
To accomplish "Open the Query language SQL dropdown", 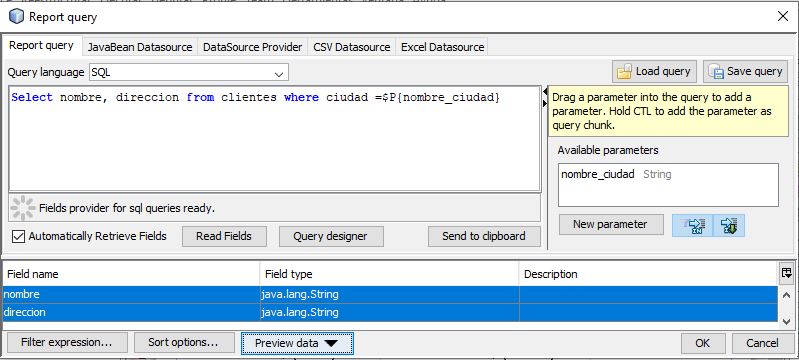I will click(x=189, y=72).
